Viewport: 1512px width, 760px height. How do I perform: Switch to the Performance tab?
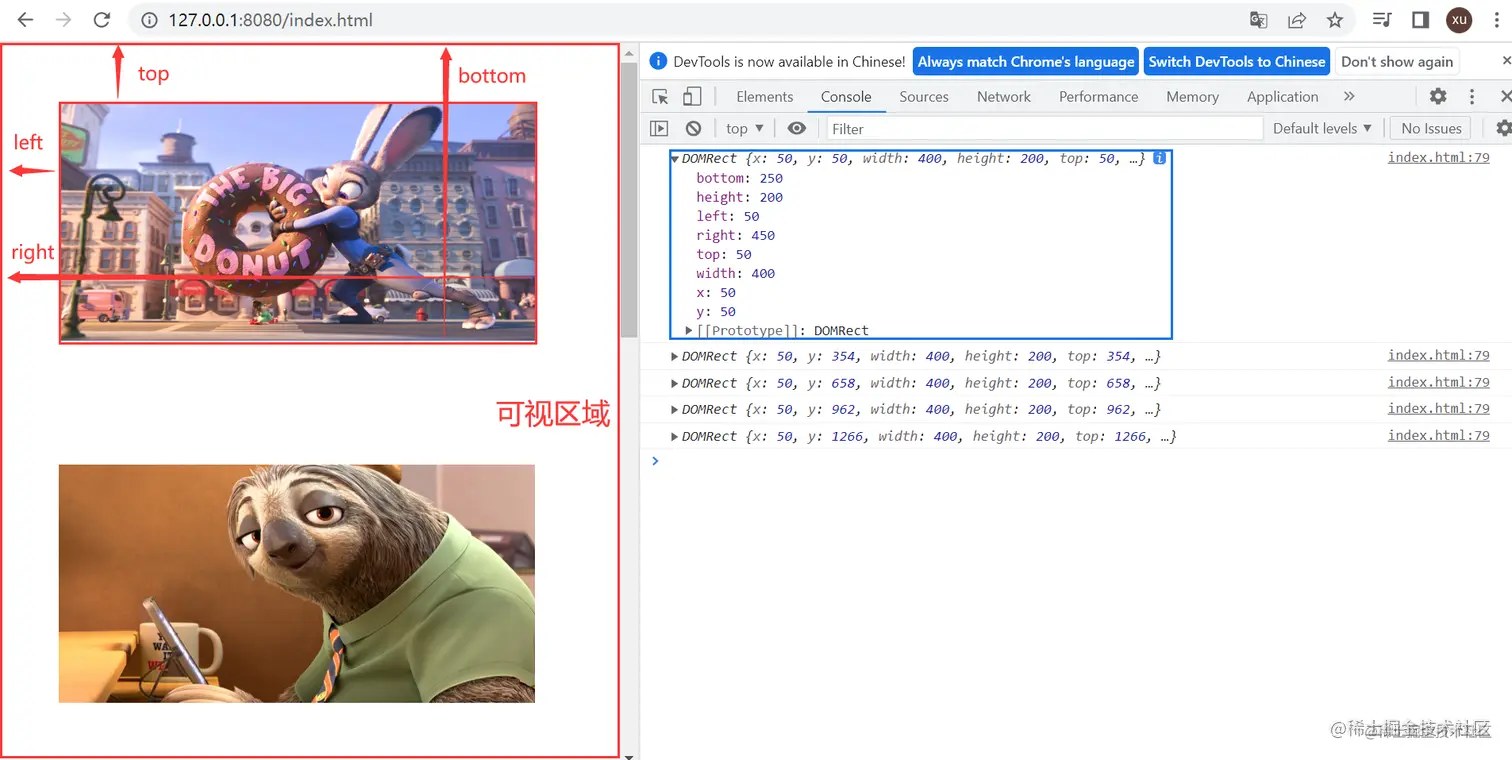coord(1098,97)
